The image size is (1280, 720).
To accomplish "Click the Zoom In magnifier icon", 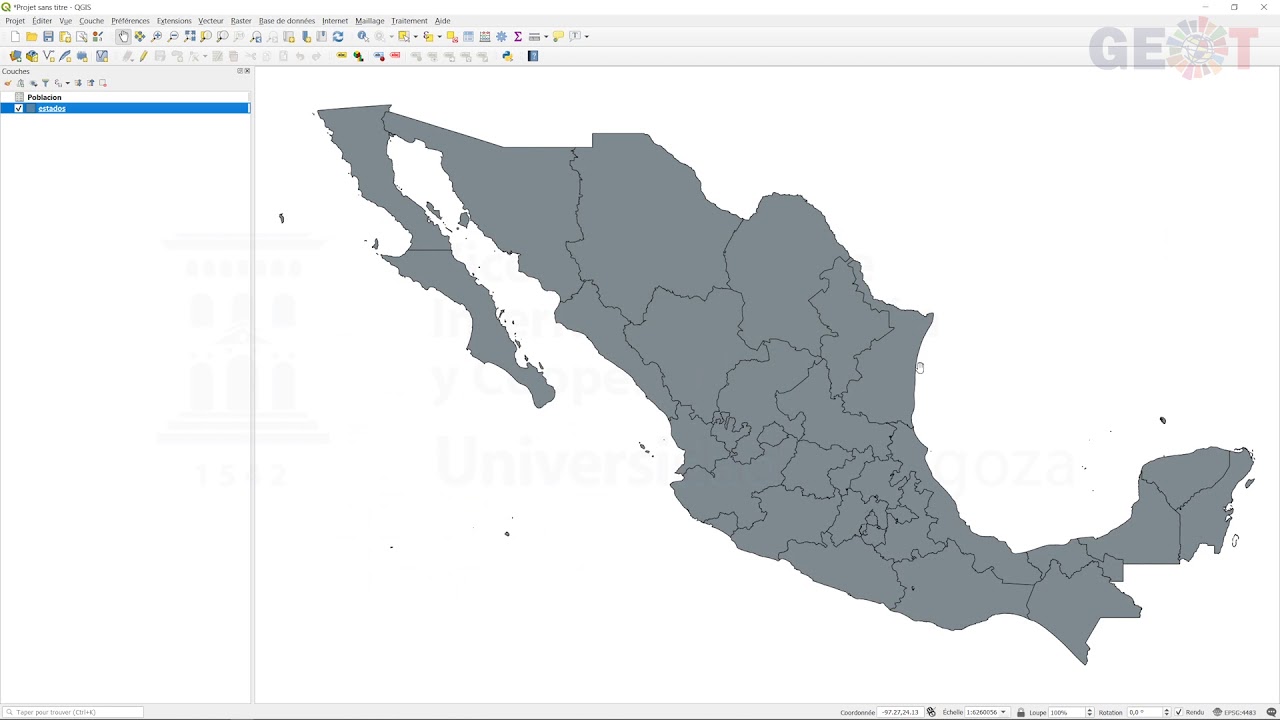I will click(x=156, y=37).
